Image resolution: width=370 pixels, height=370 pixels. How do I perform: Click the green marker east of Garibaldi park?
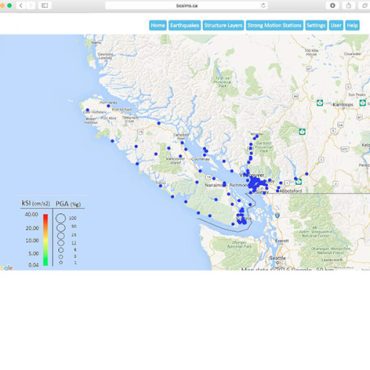point(302,132)
